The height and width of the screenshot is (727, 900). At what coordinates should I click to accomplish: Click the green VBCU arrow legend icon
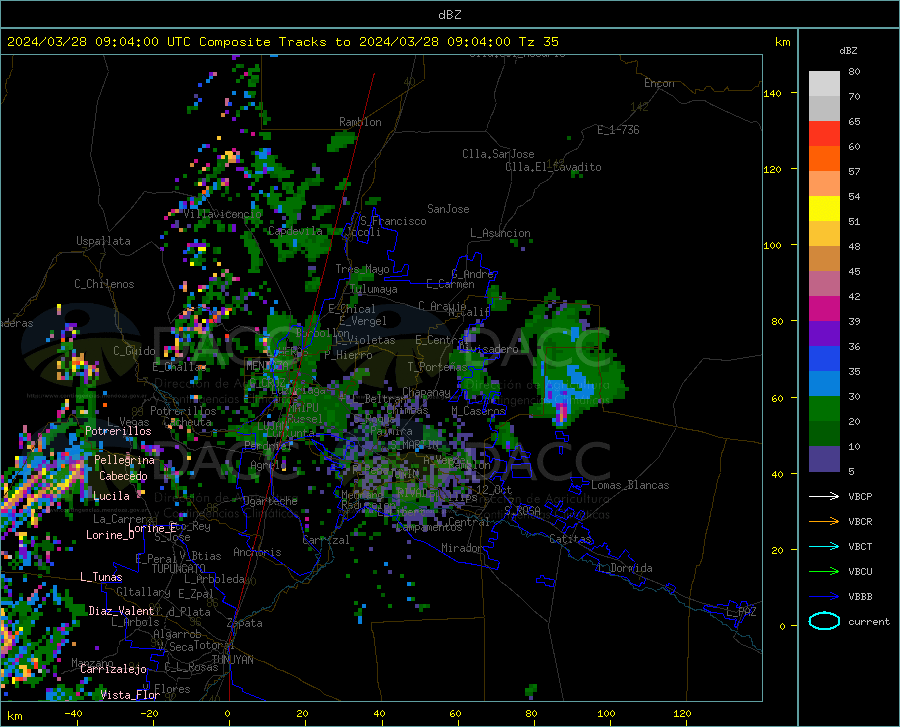tap(824, 572)
